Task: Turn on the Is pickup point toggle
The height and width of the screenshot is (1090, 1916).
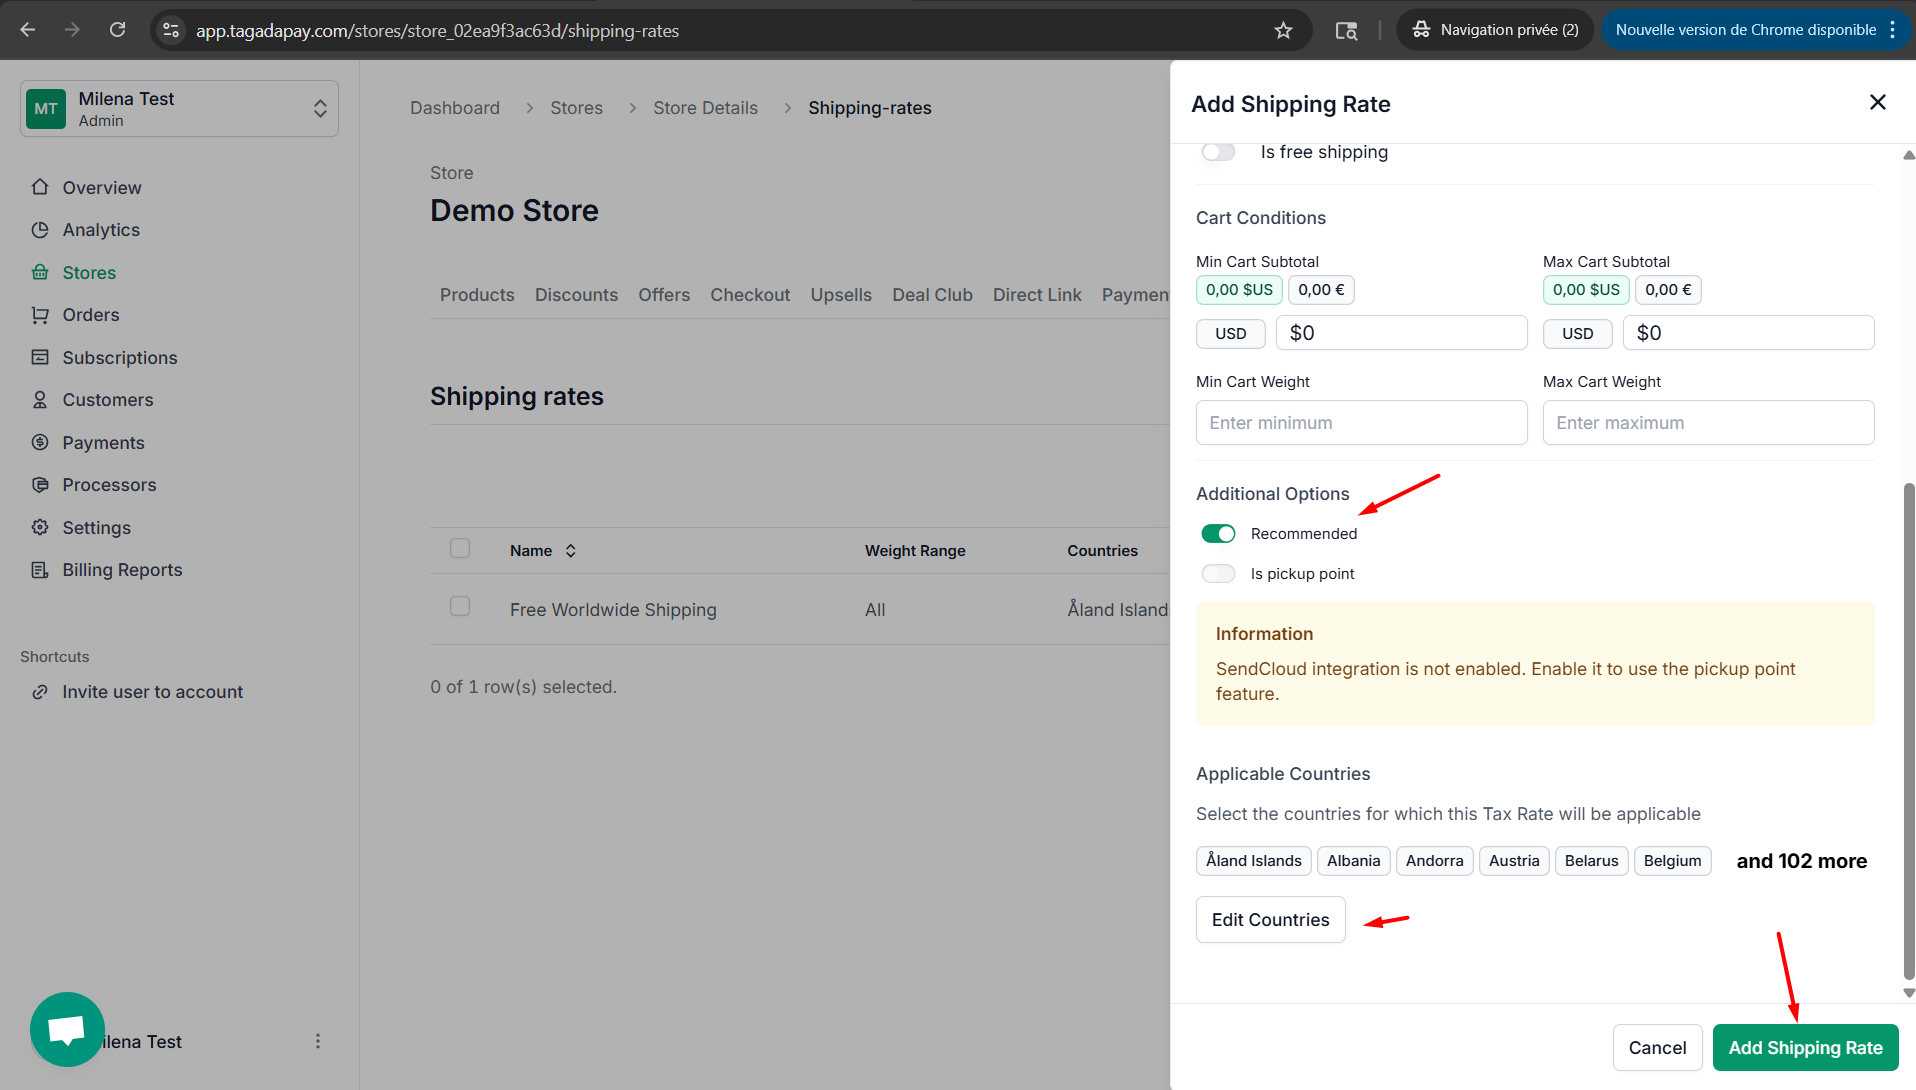Action: click(x=1218, y=574)
